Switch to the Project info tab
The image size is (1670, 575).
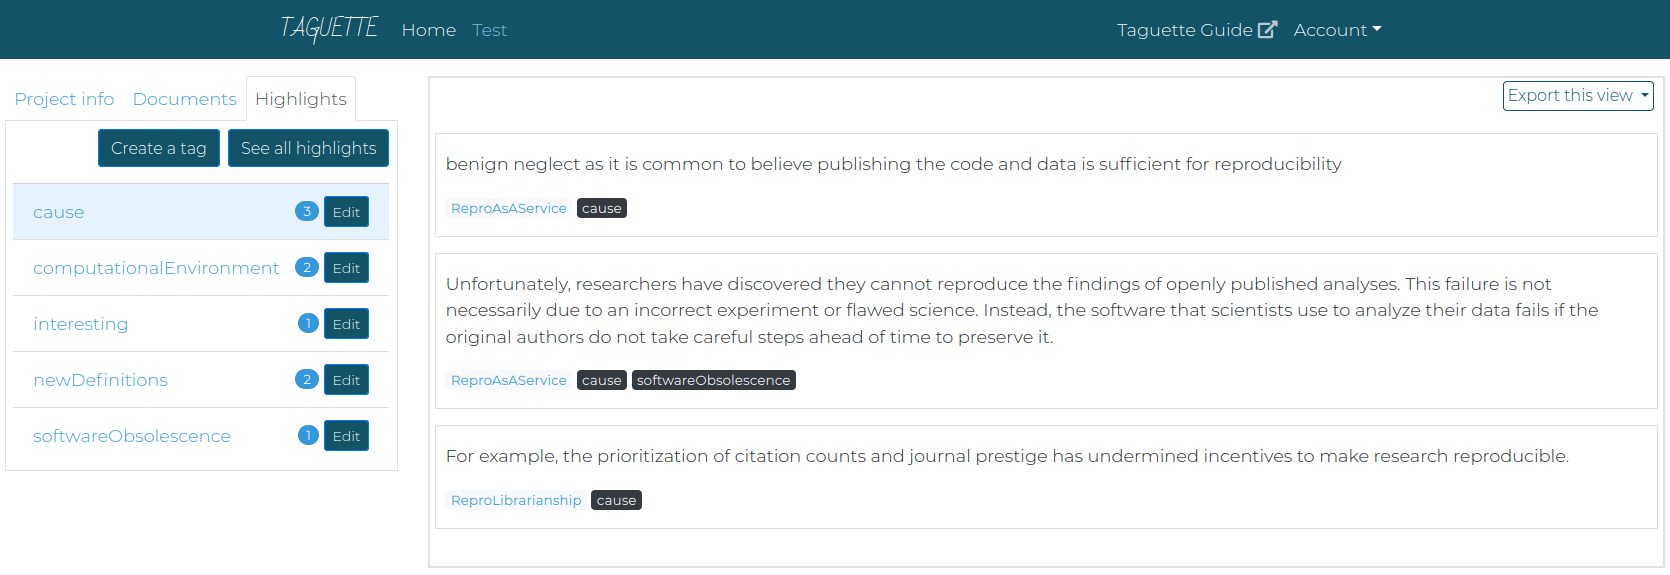[64, 99]
